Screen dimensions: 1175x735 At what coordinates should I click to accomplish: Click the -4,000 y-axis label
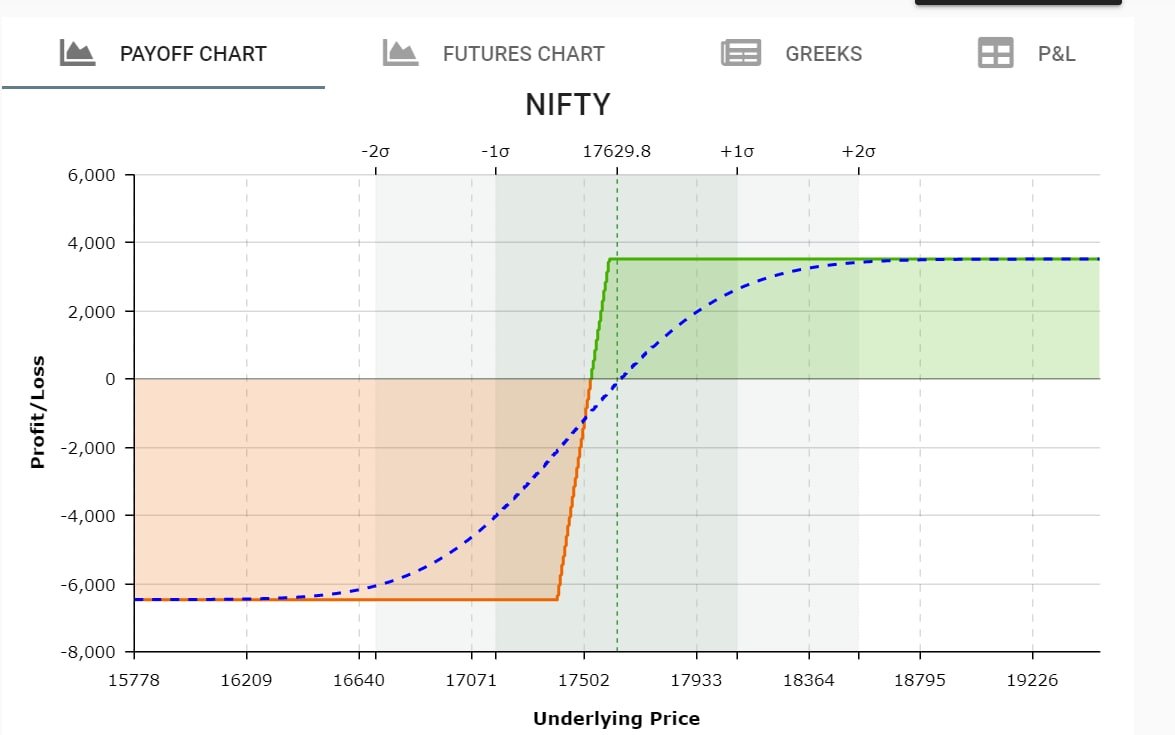(88, 515)
